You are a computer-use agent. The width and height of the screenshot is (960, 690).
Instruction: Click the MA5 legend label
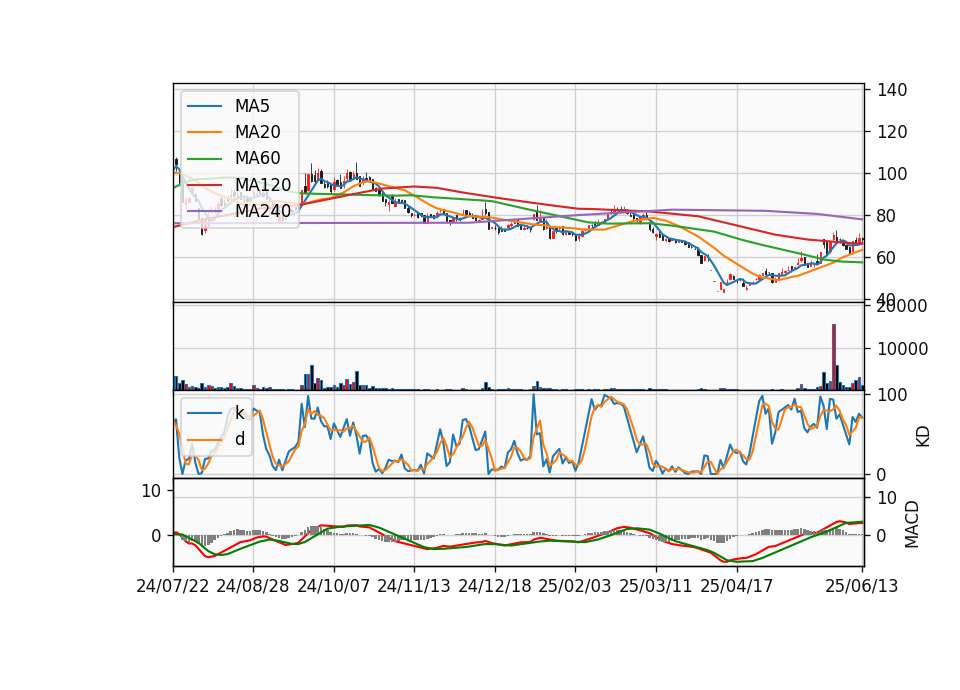(x=252, y=106)
